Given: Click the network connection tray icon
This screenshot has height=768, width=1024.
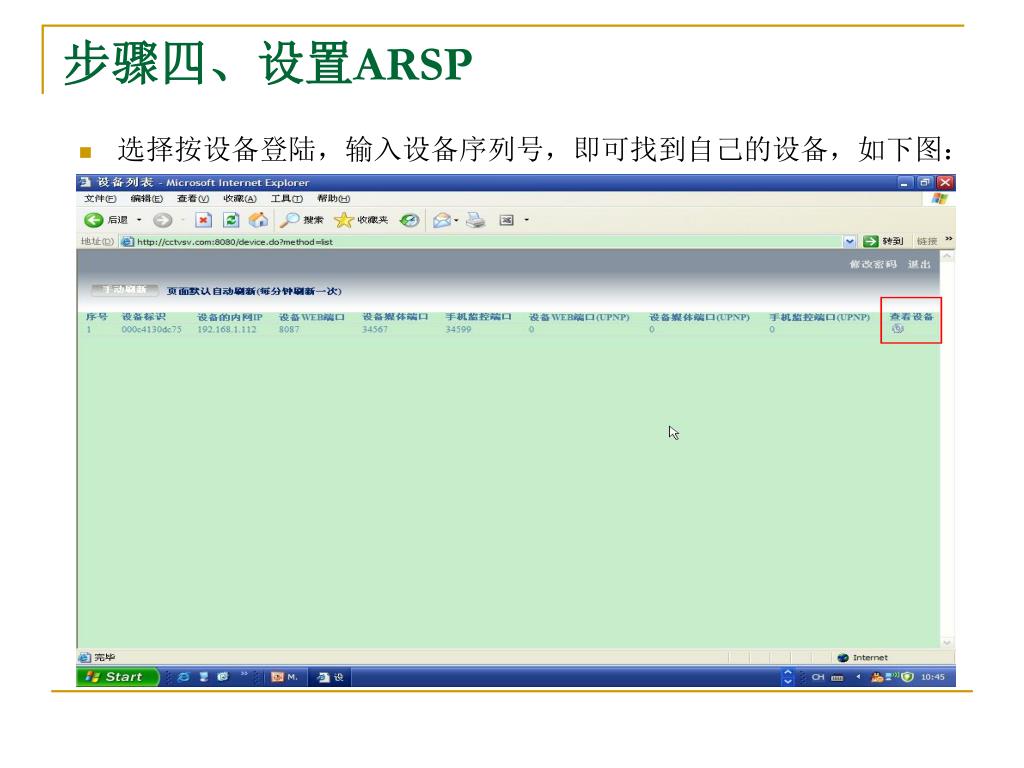Looking at the screenshot, I should [891, 677].
